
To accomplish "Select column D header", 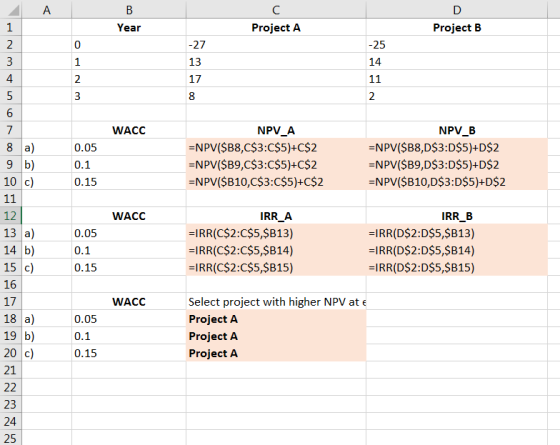I will point(457,10).
